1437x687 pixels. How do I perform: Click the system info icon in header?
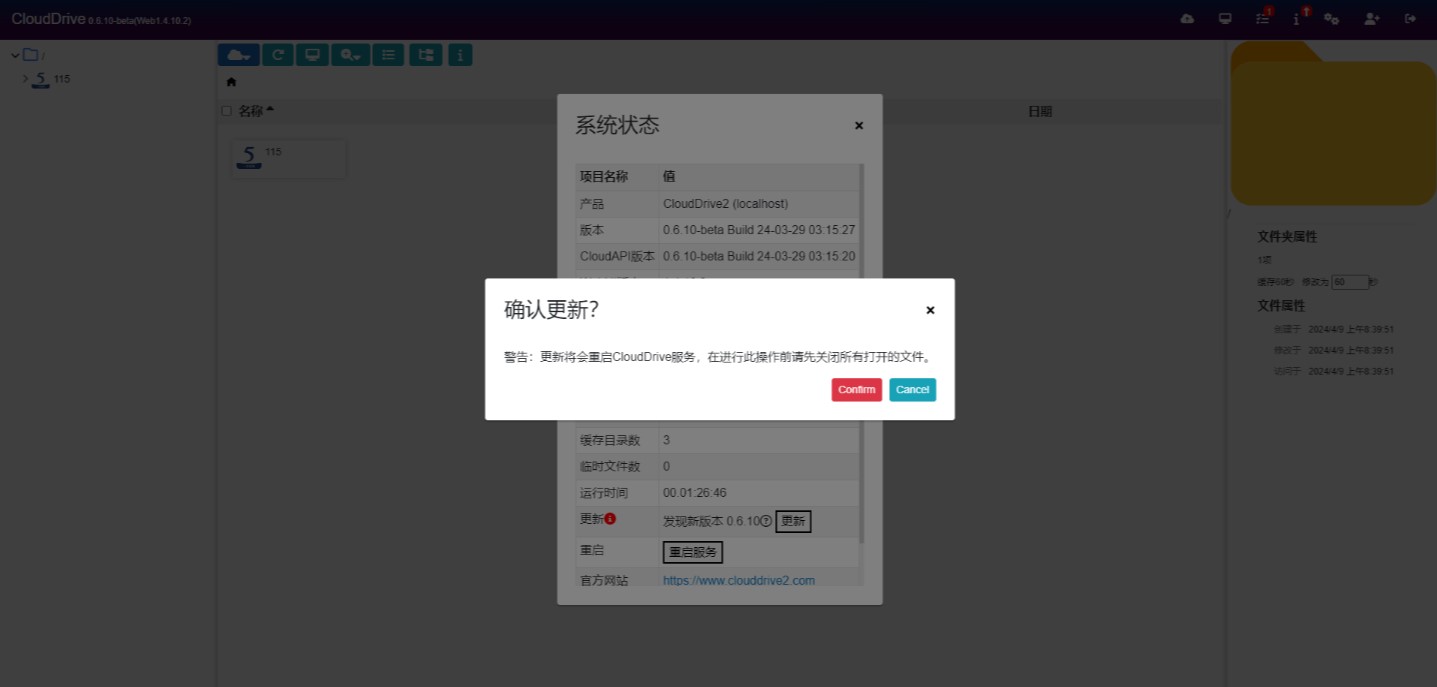[x=1297, y=19]
